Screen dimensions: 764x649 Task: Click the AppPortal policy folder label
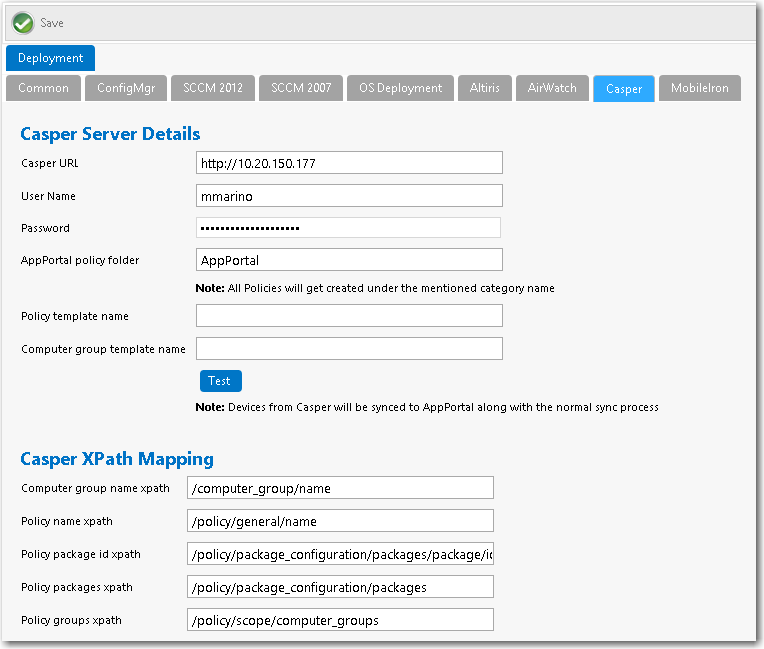pyautogui.click(x=80, y=260)
